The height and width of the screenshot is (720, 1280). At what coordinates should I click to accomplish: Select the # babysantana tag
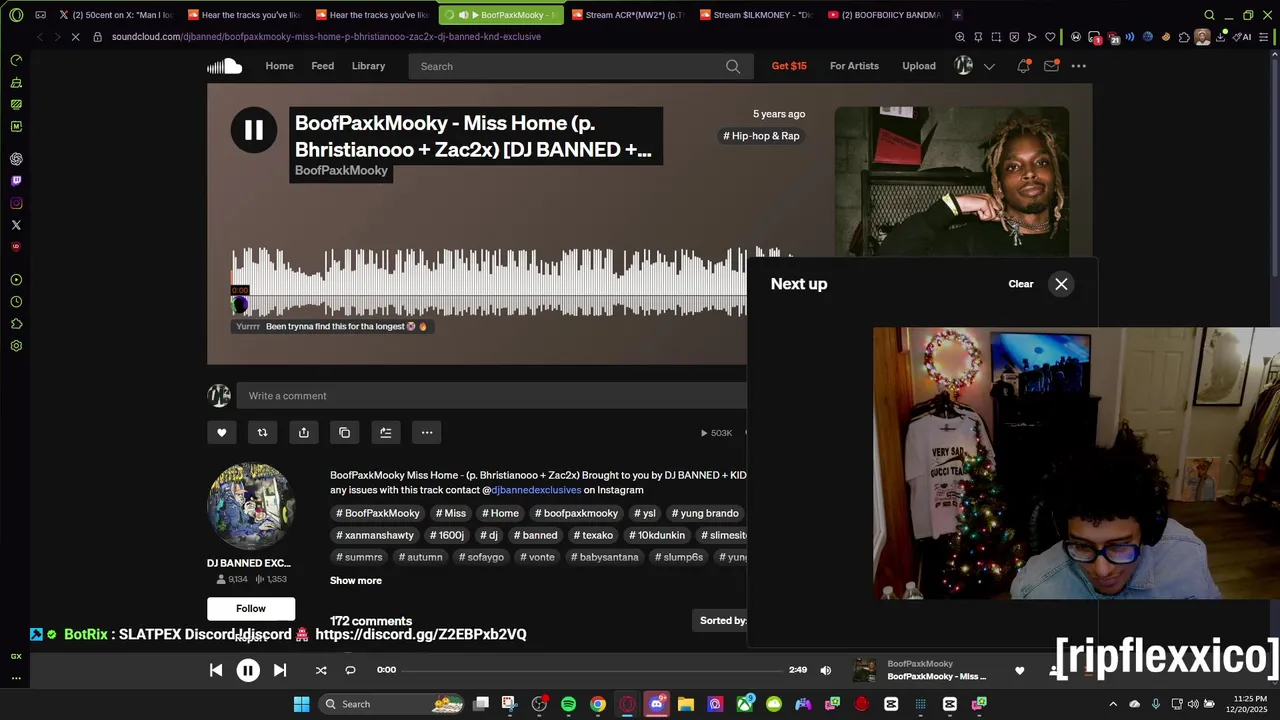(x=603, y=557)
